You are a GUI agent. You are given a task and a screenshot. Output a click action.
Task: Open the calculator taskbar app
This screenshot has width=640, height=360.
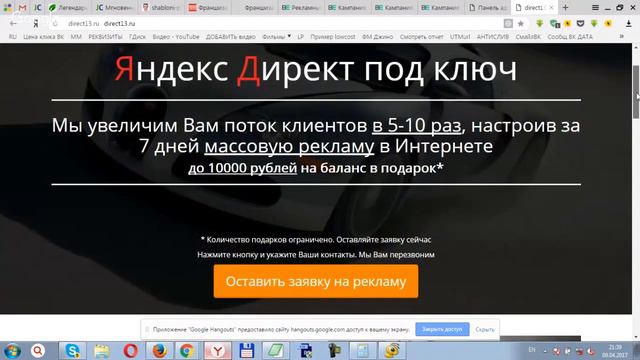(363, 351)
